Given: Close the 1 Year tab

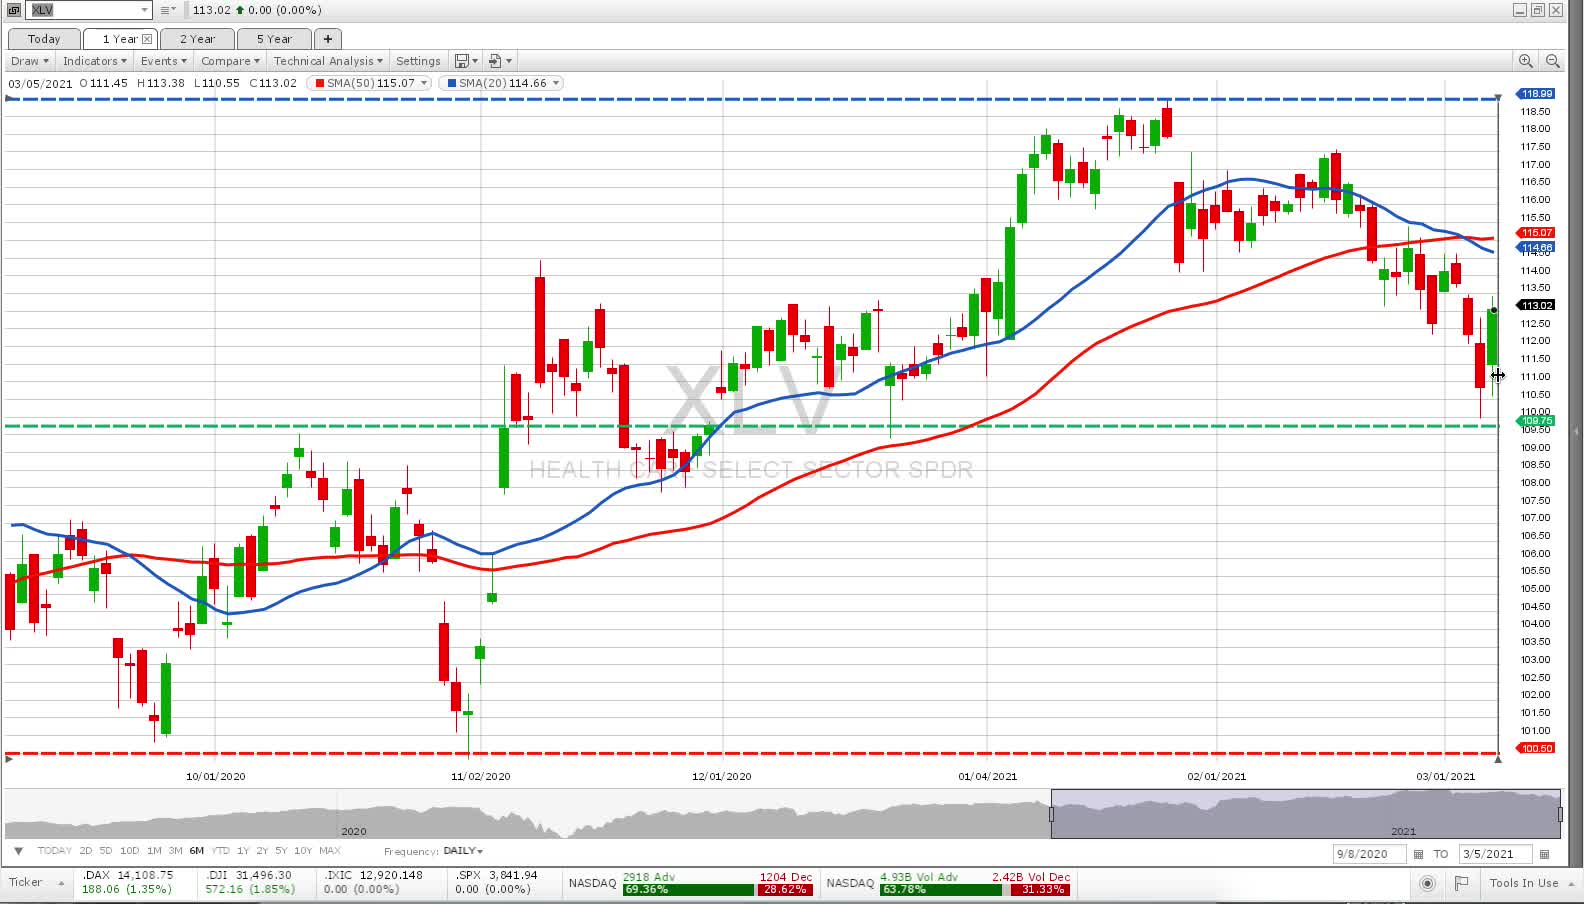Looking at the screenshot, I should click(x=147, y=39).
